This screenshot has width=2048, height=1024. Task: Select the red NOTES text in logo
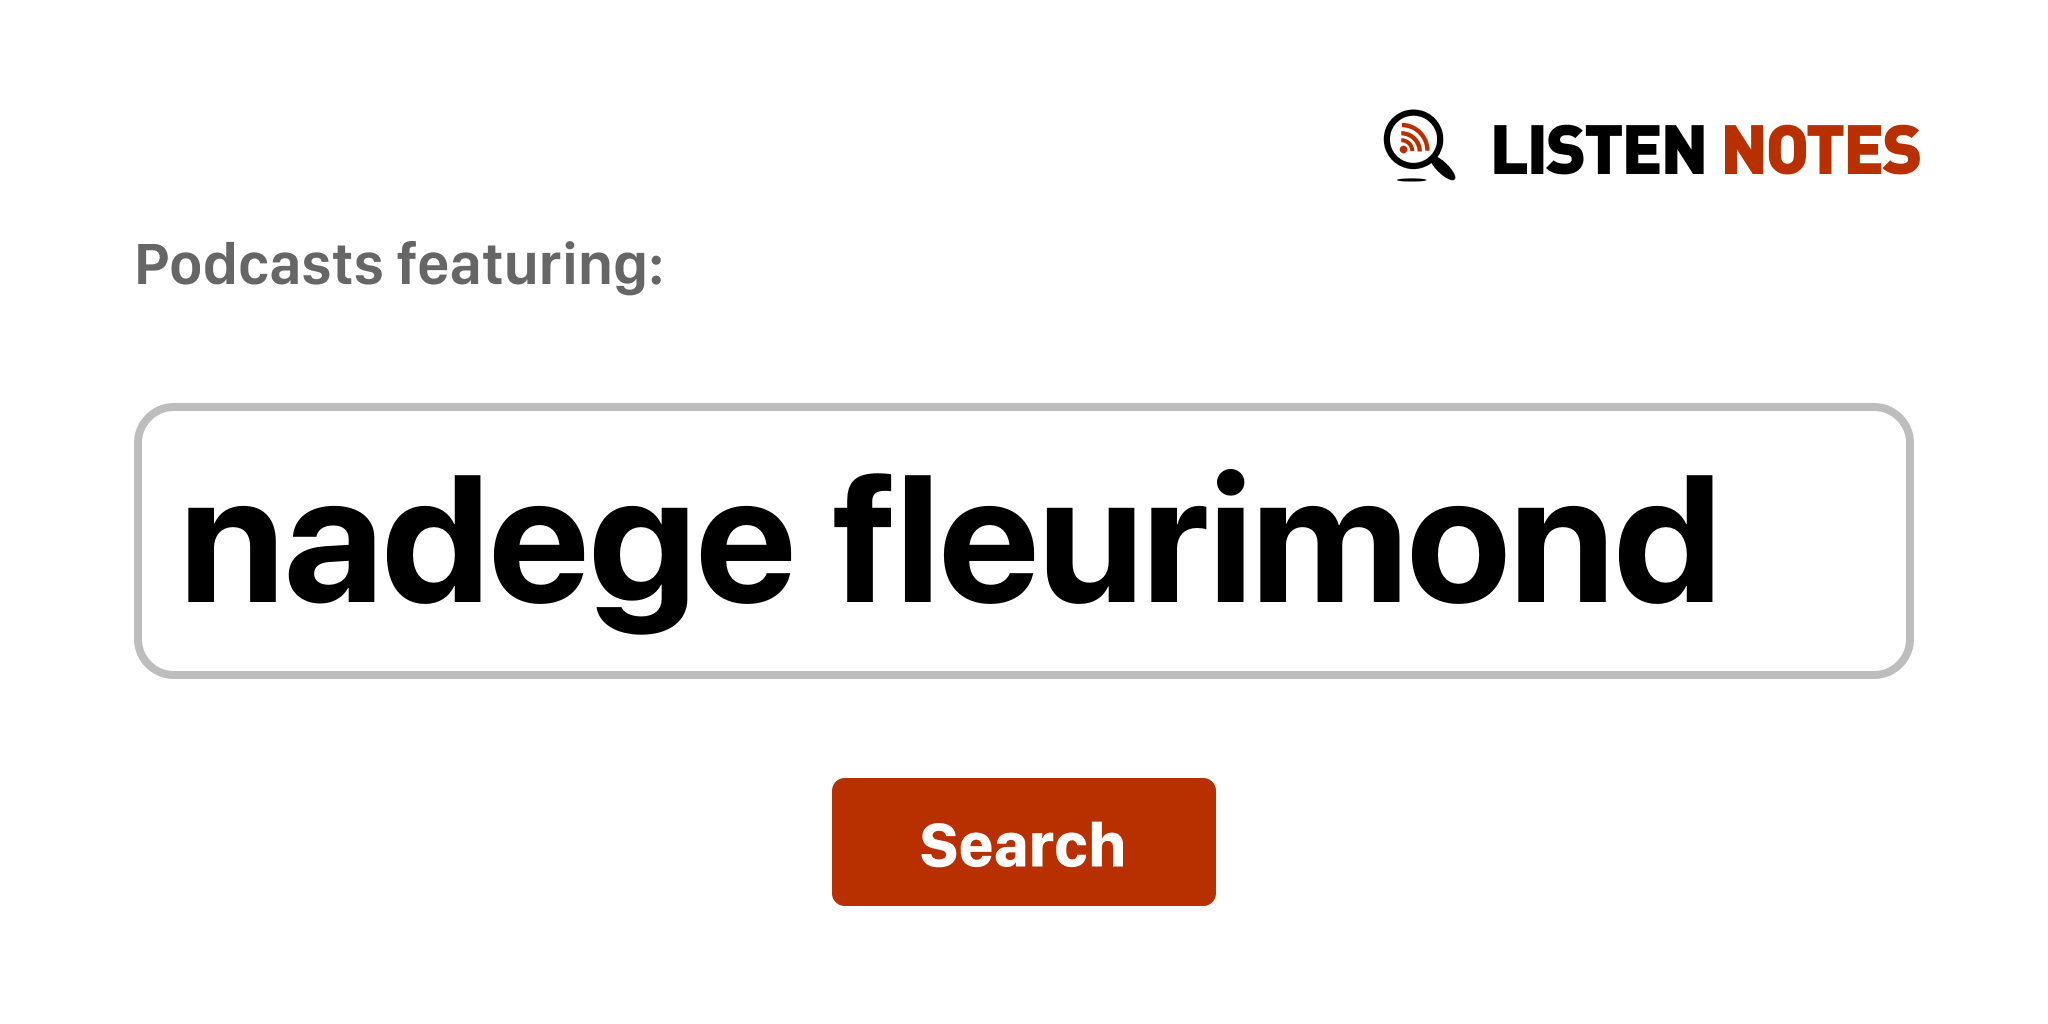[x=1821, y=150]
